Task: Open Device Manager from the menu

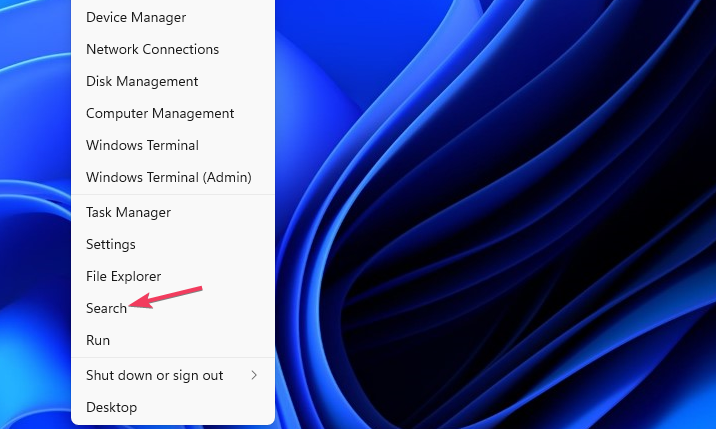Action: (x=173, y=17)
